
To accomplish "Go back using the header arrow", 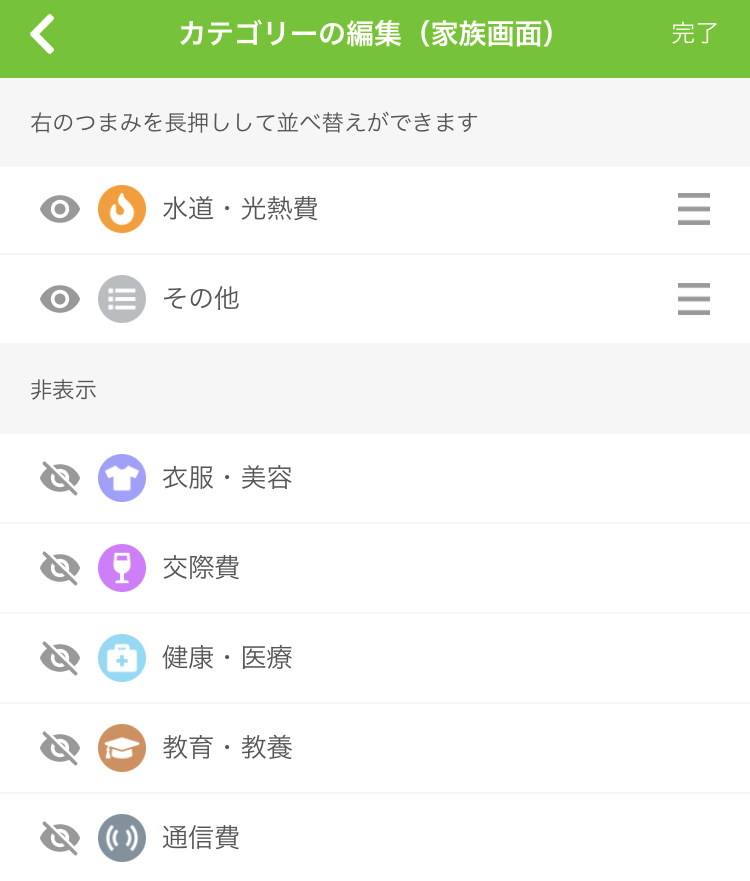I will (43, 34).
